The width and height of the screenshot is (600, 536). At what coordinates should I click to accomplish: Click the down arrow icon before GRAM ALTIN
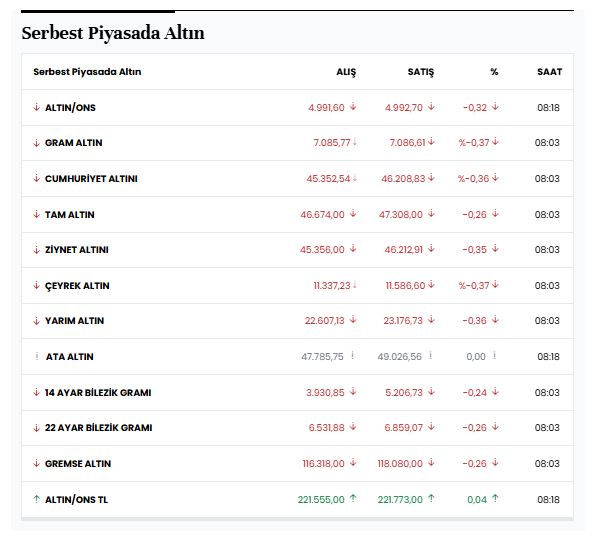(36, 143)
